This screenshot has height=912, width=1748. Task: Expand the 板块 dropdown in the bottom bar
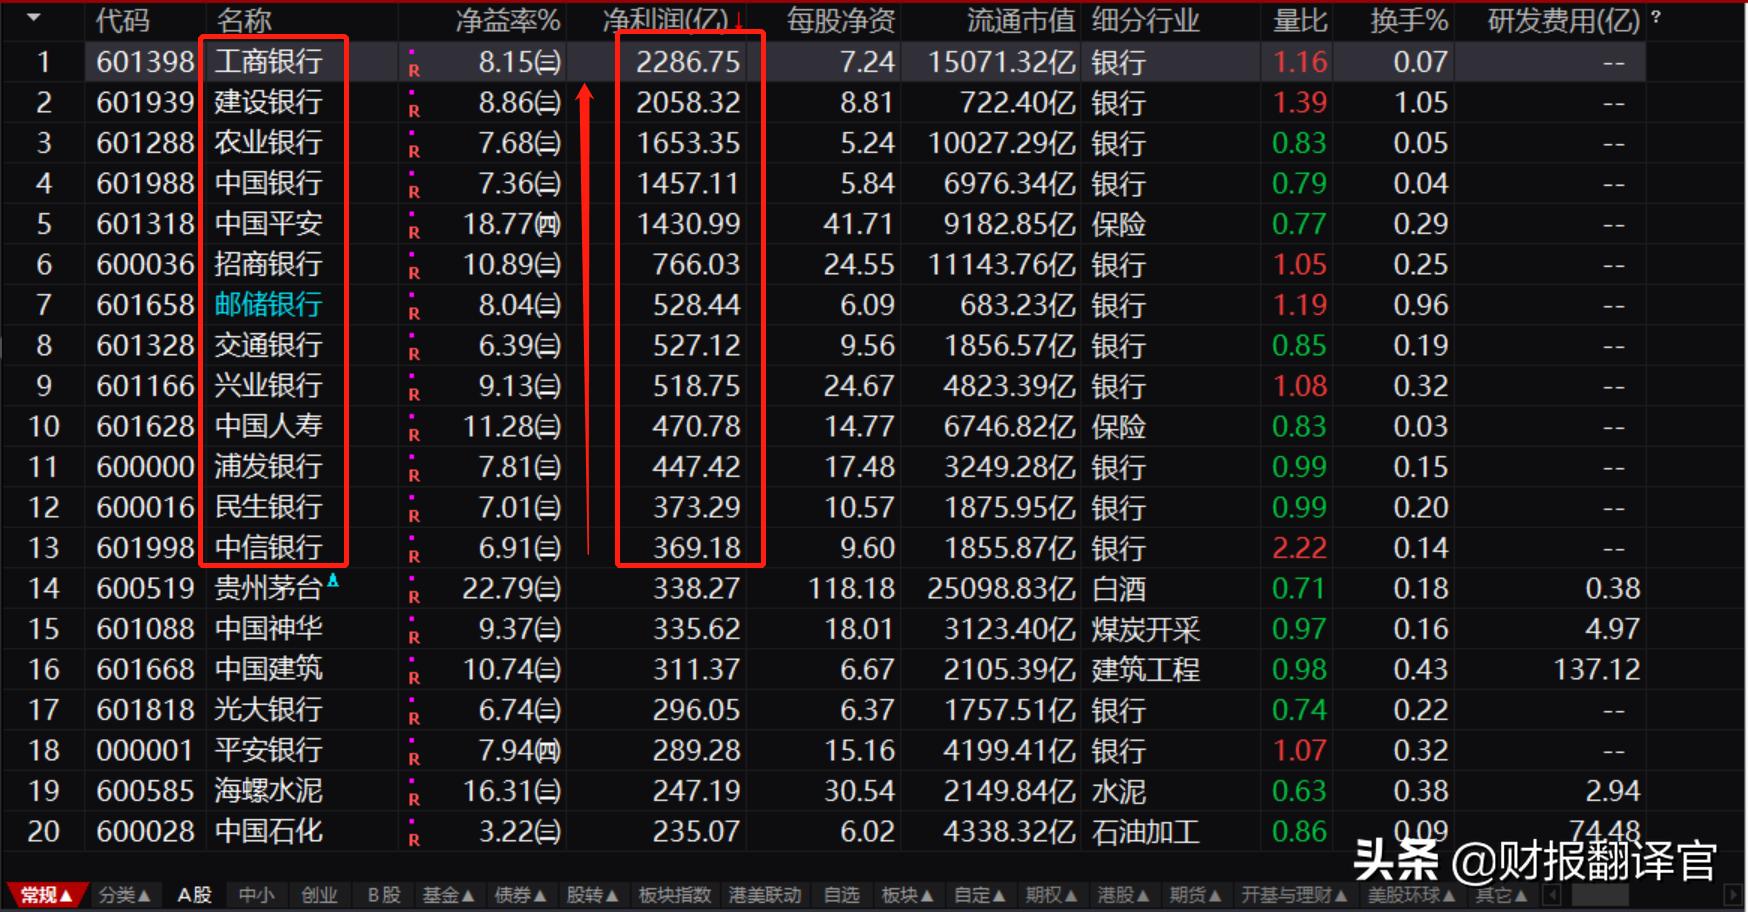tap(907, 895)
